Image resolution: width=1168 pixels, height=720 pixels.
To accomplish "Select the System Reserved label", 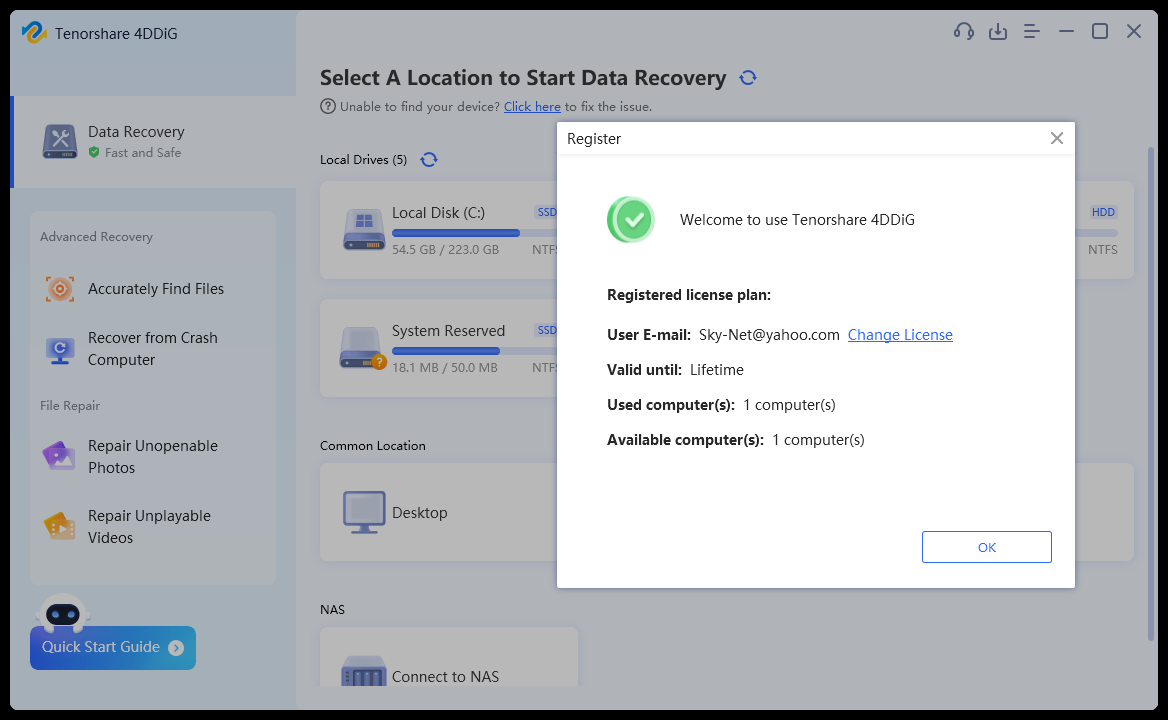I will click(448, 331).
